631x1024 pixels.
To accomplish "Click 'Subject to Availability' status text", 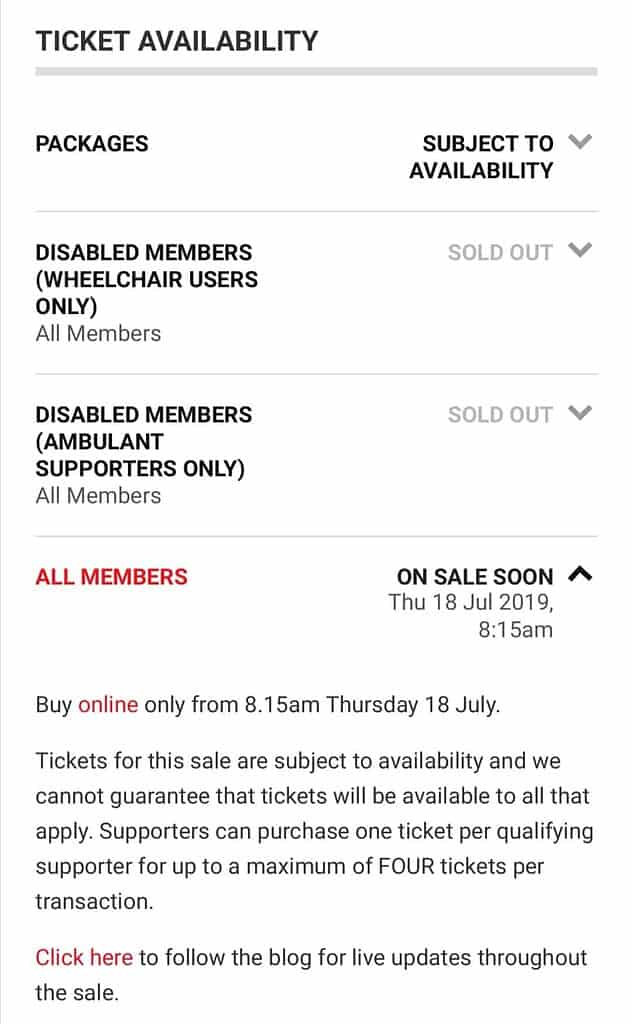I will click(481, 157).
